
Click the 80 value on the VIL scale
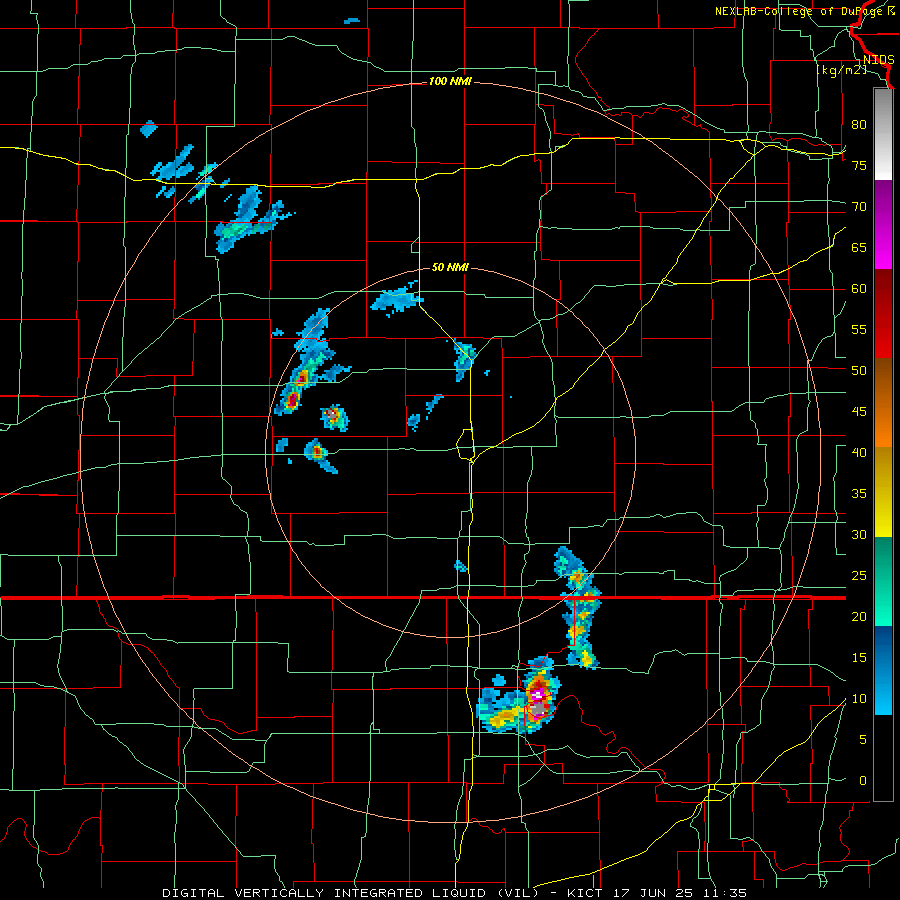point(859,125)
